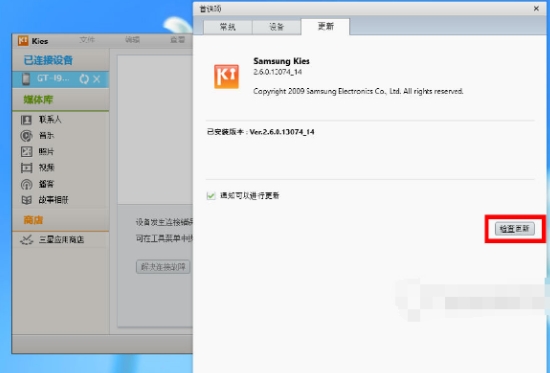Click the installed version text Ver.2.6.0.13074_14
This screenshot has height=373, width=550.
[x=282, y=132]
